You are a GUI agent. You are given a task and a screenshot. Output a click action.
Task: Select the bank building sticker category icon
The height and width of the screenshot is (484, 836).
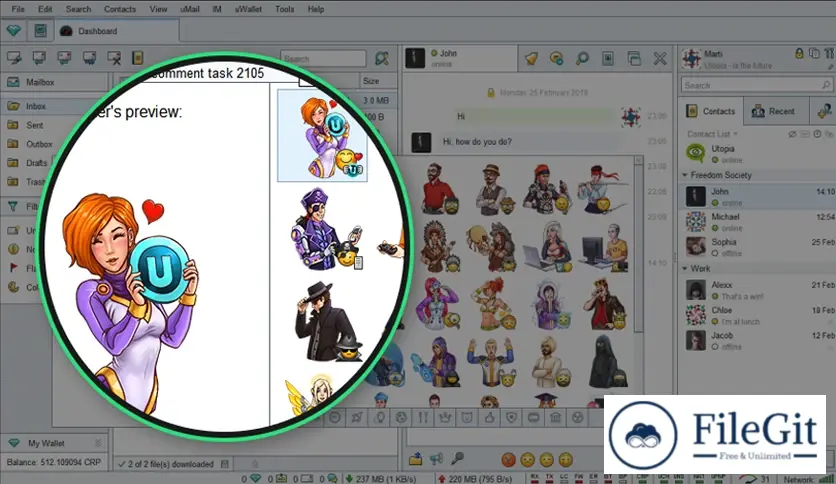(x=555, y=417)
